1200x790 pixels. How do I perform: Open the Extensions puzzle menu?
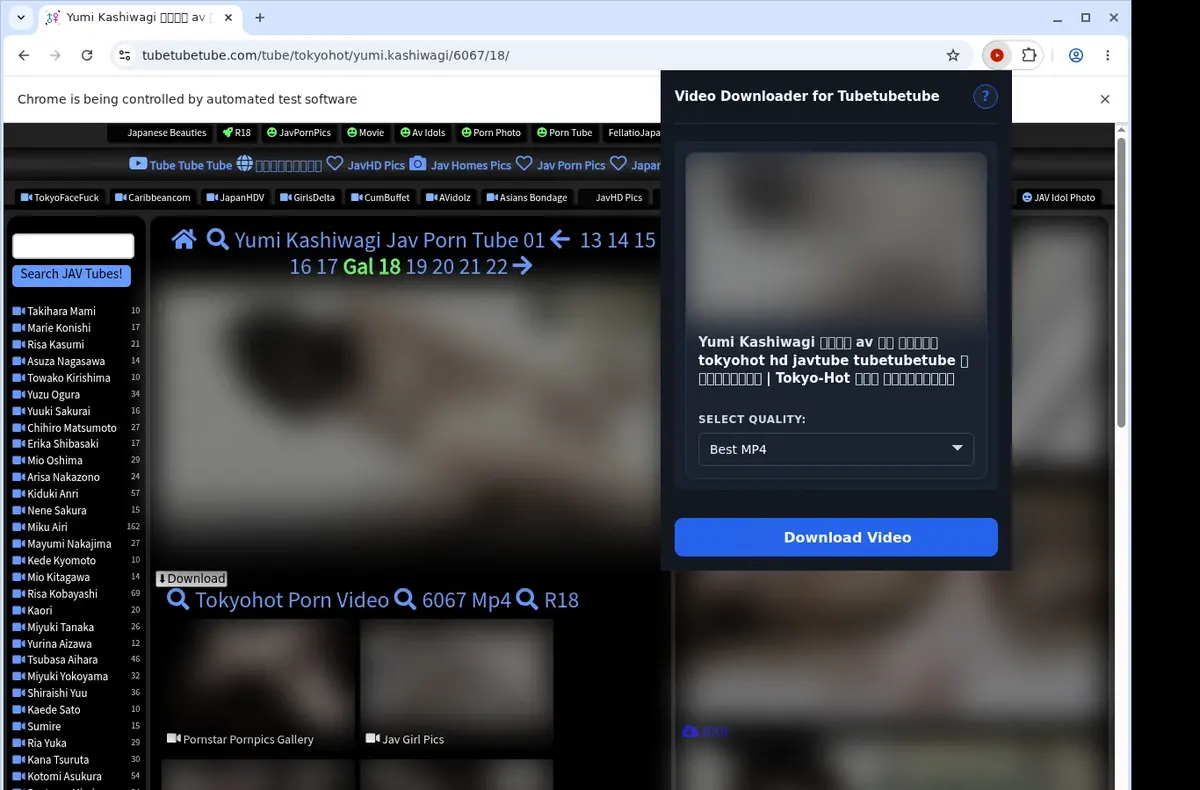click(x=1029, y=56)
